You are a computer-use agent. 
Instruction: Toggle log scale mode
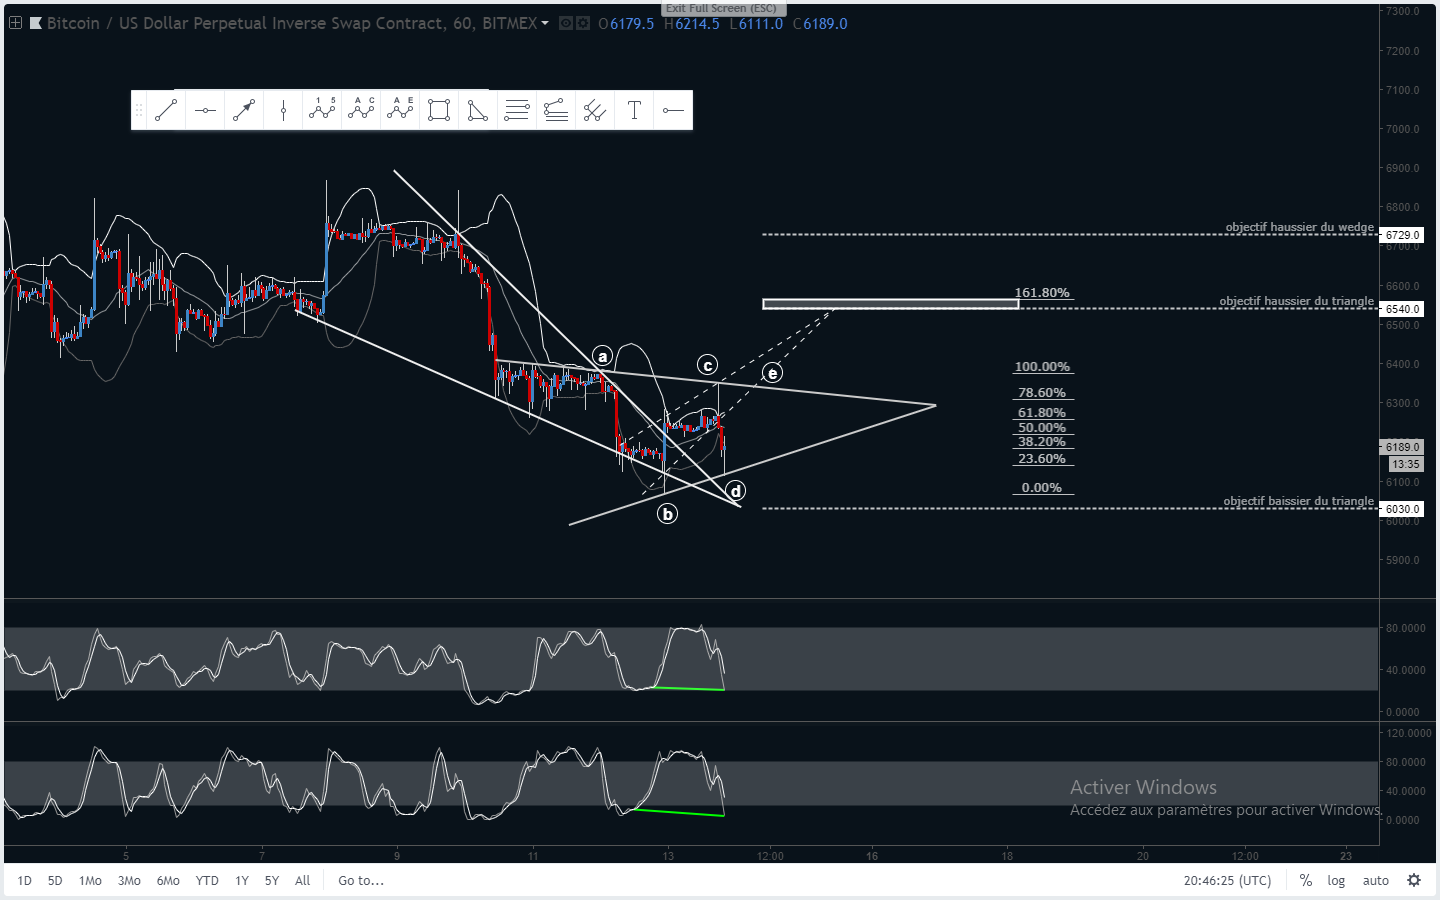tap(1336, 880)
